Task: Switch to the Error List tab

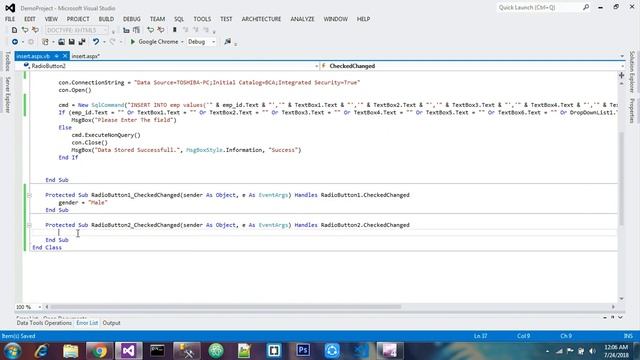Action: tap(87, 323)
